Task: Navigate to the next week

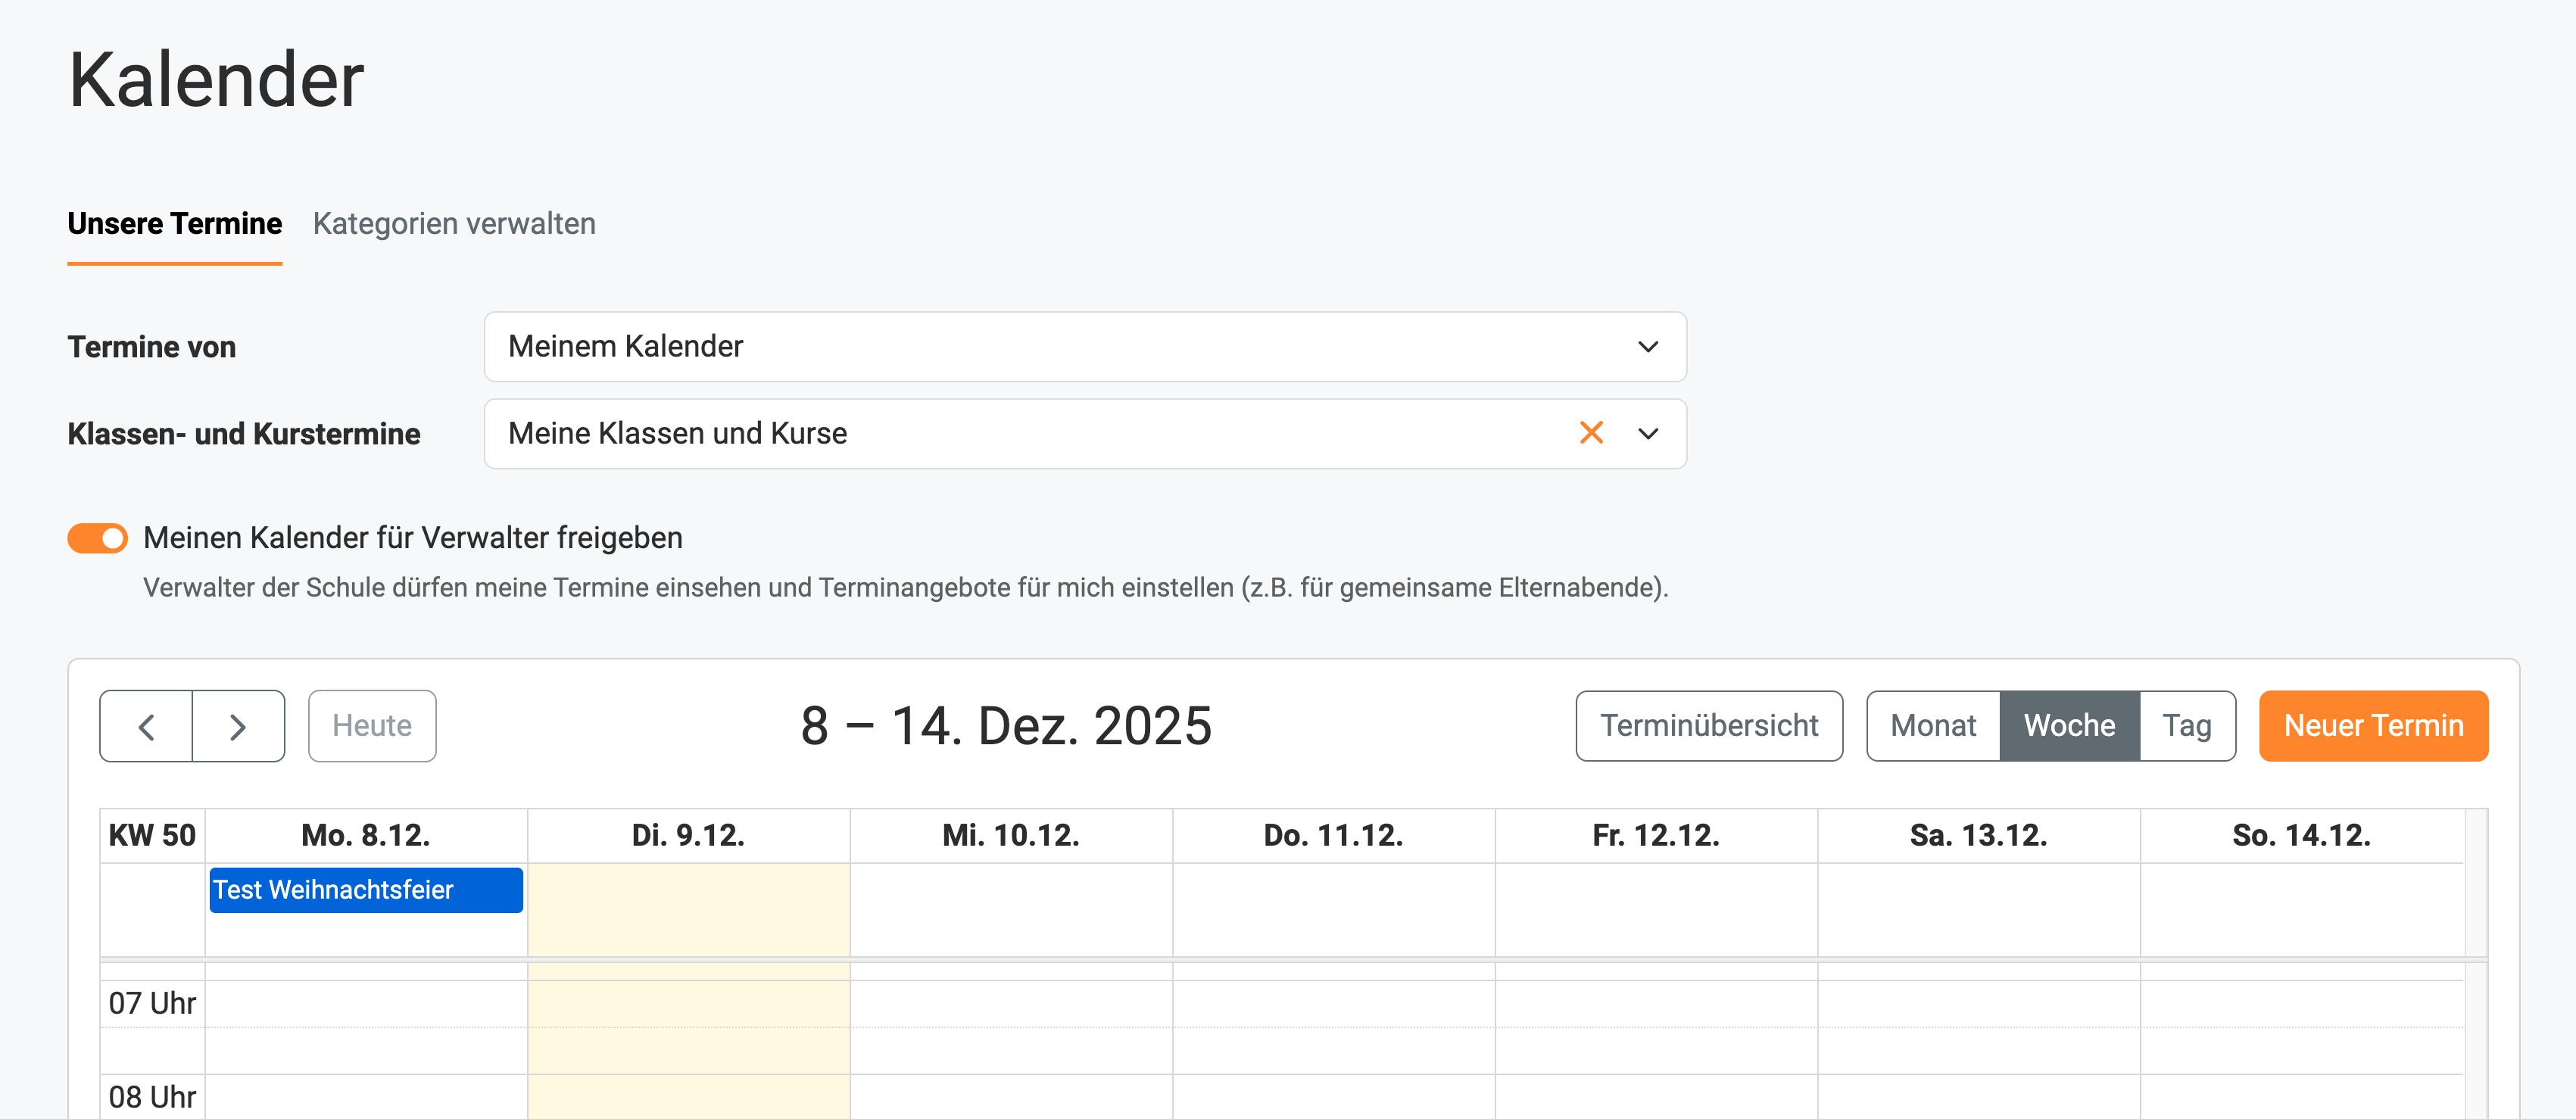Action: [238, 726]
